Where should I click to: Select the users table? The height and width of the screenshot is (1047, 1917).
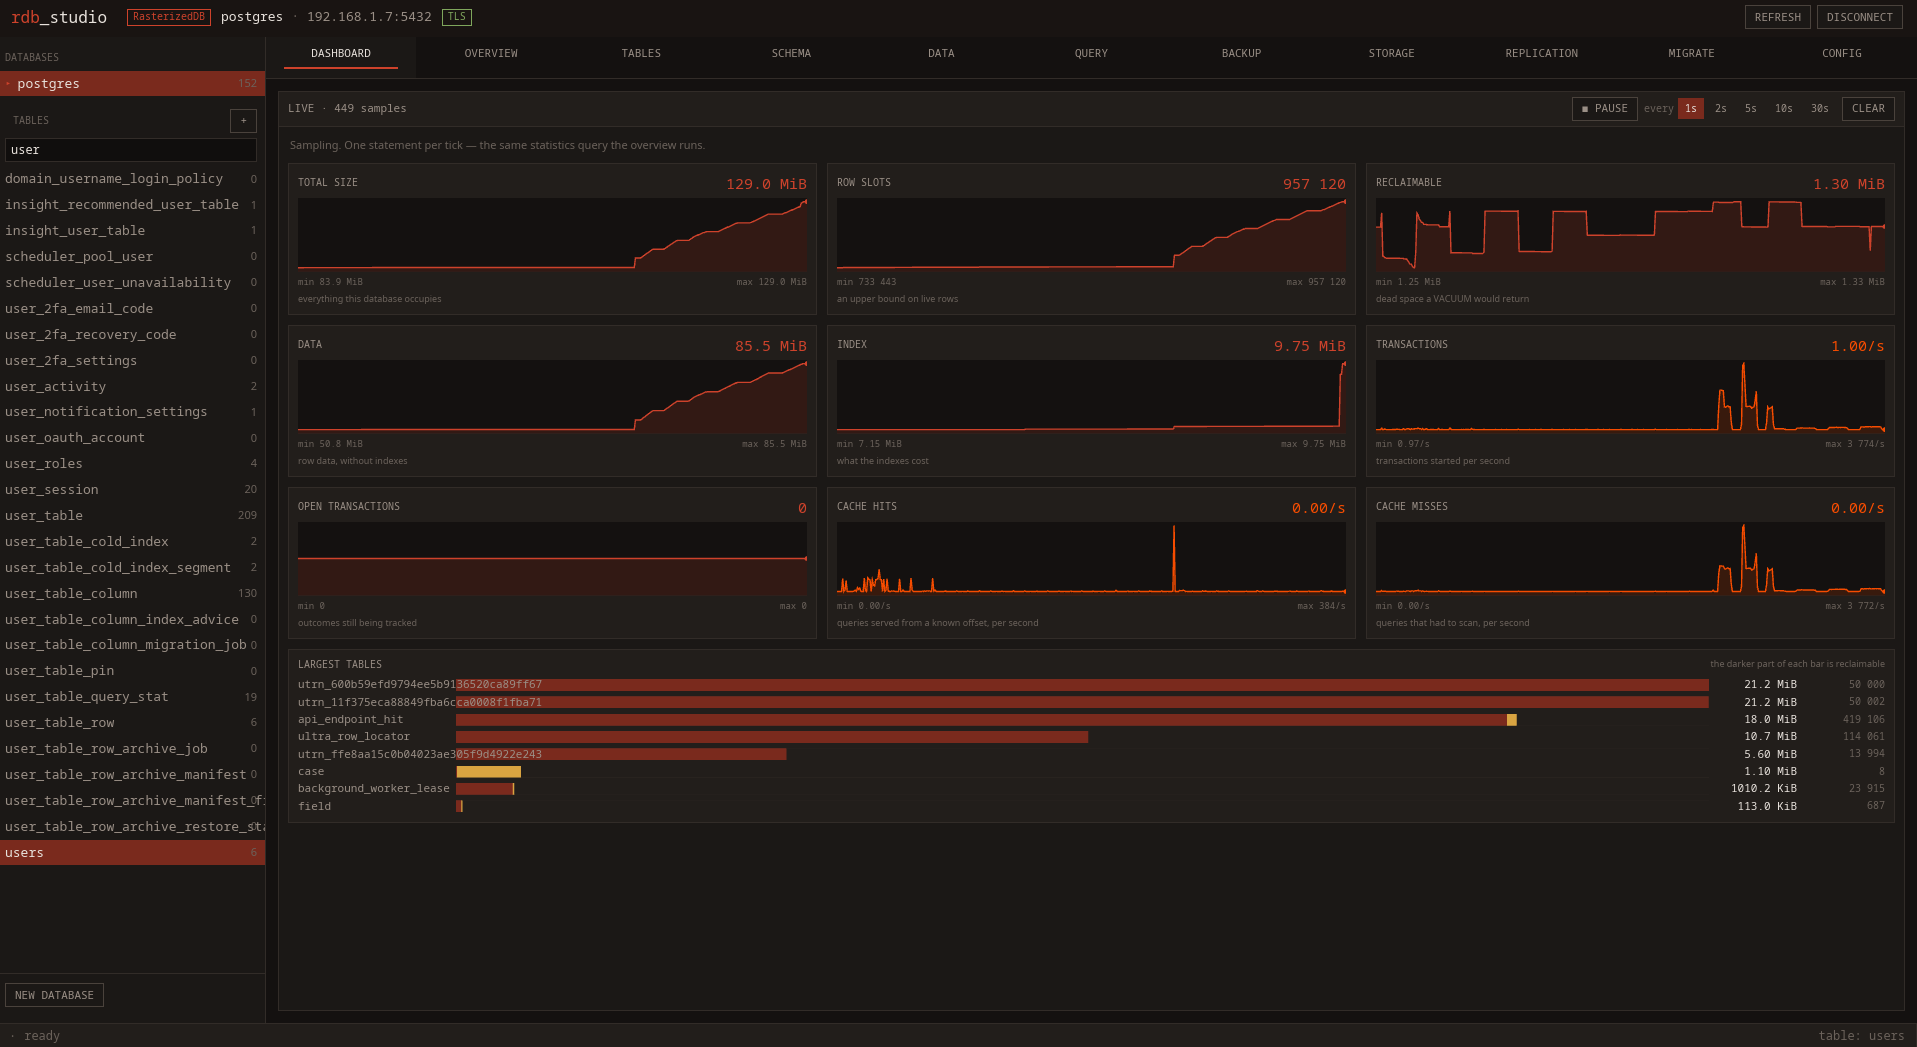click(132, 853)
